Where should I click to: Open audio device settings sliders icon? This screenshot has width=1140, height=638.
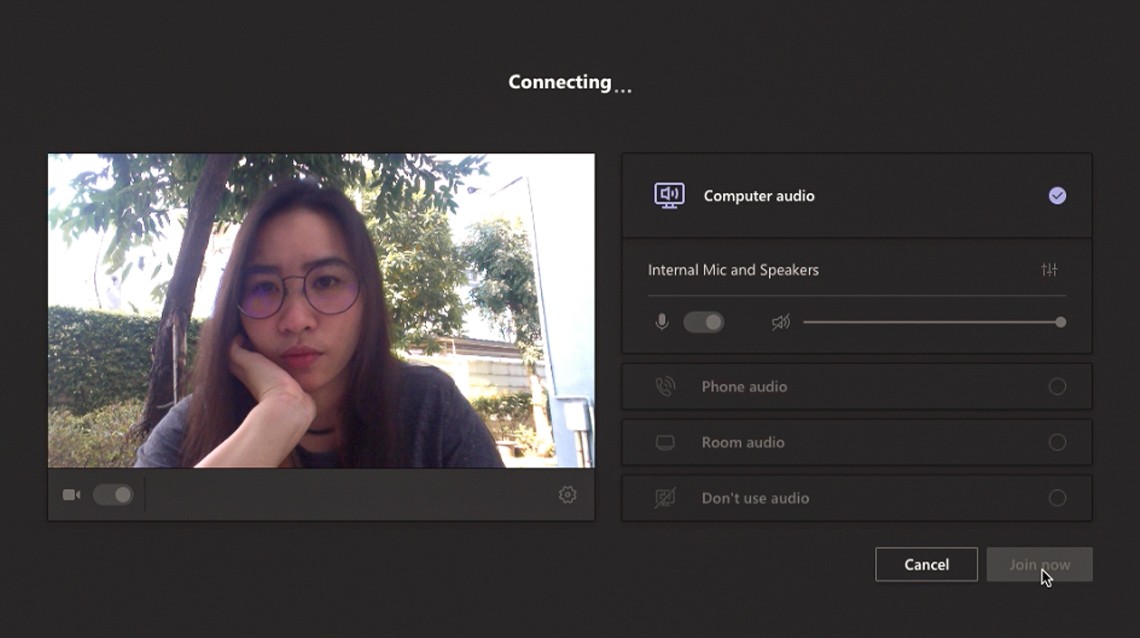1049,270
